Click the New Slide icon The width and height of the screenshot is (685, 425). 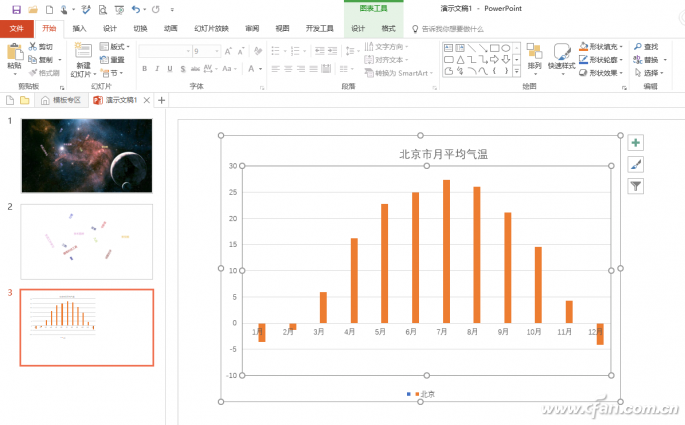click(82, 51)
